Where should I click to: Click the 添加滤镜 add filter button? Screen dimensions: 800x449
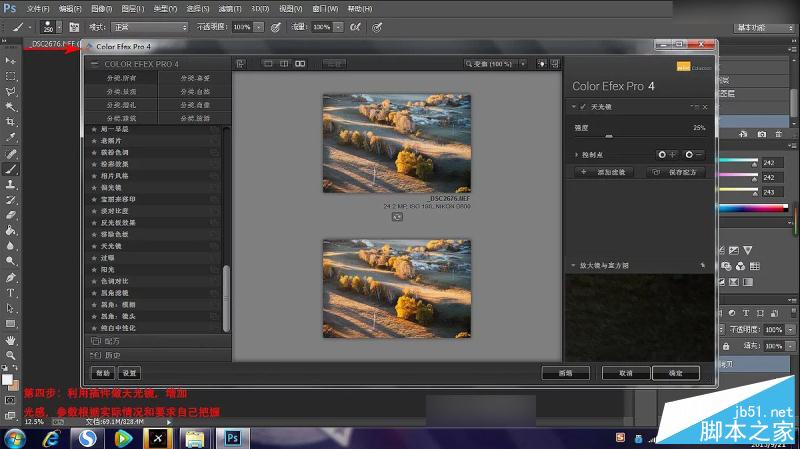coord(604,172)
